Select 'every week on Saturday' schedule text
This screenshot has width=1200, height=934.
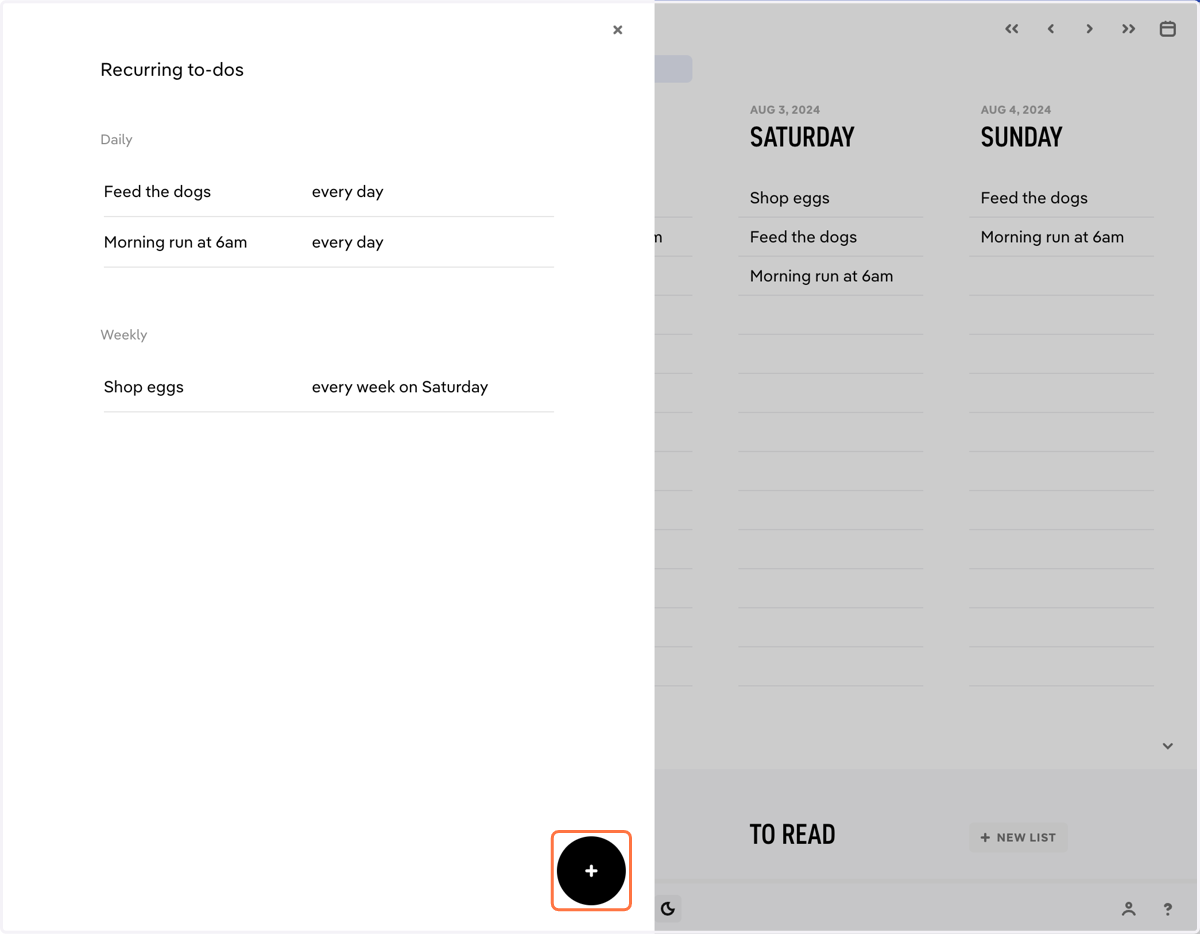[400, 387]
